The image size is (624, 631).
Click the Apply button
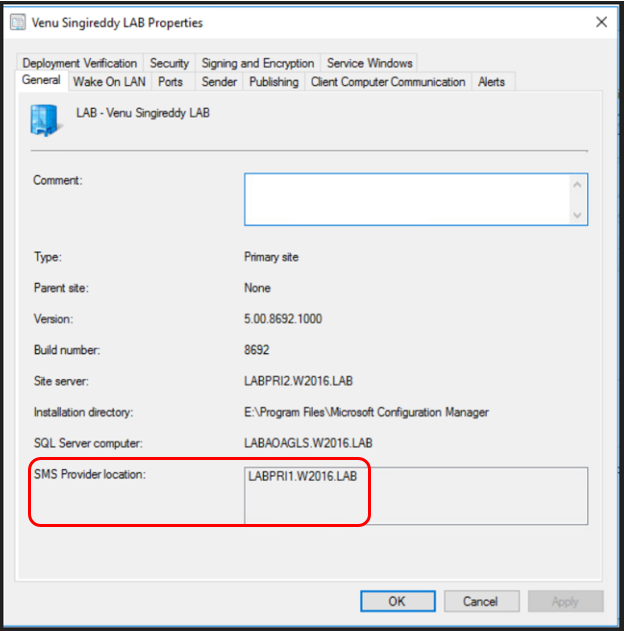(565, 601)
